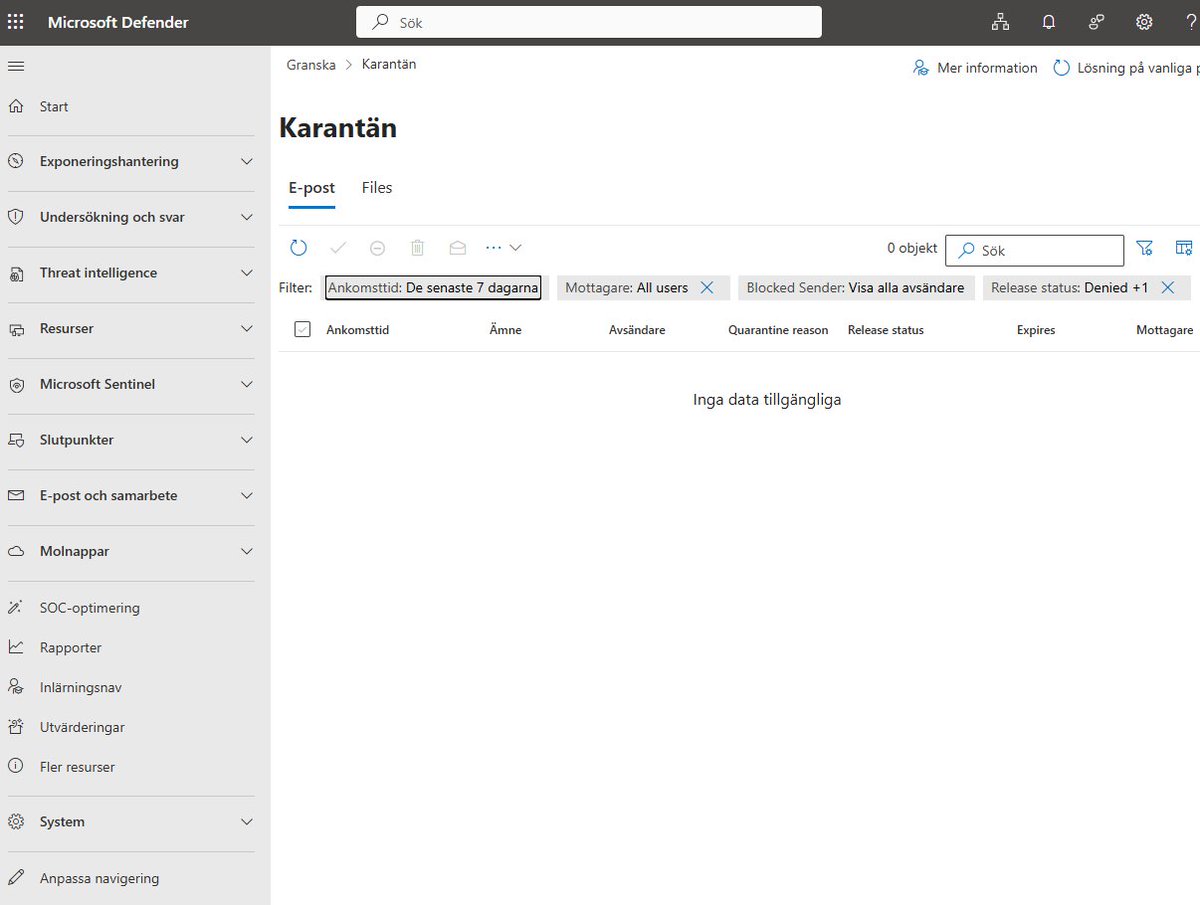Click the release checkmark toolbar icon
This screenshot has height=905, width=1200.
point(338,247)
